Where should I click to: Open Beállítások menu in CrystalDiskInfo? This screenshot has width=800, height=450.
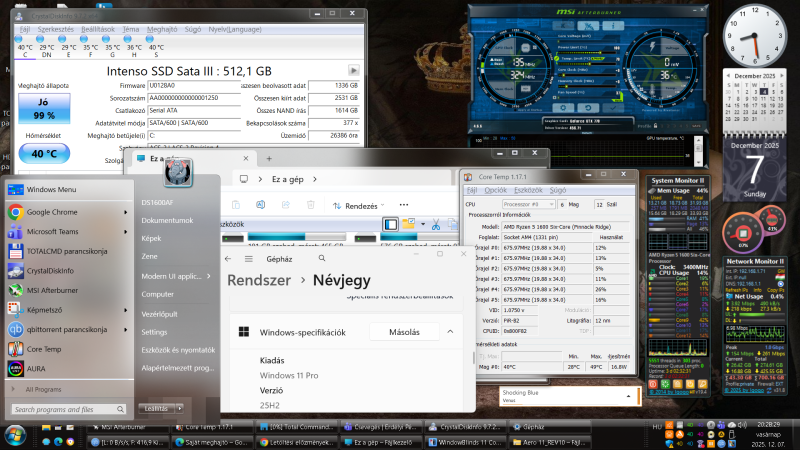tap(98, 30)
